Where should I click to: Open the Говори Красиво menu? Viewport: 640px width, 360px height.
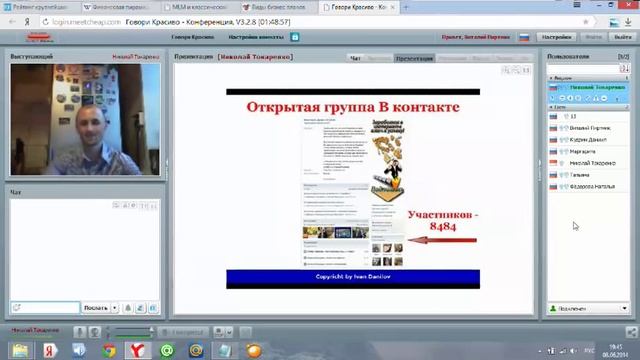point(193,37)
